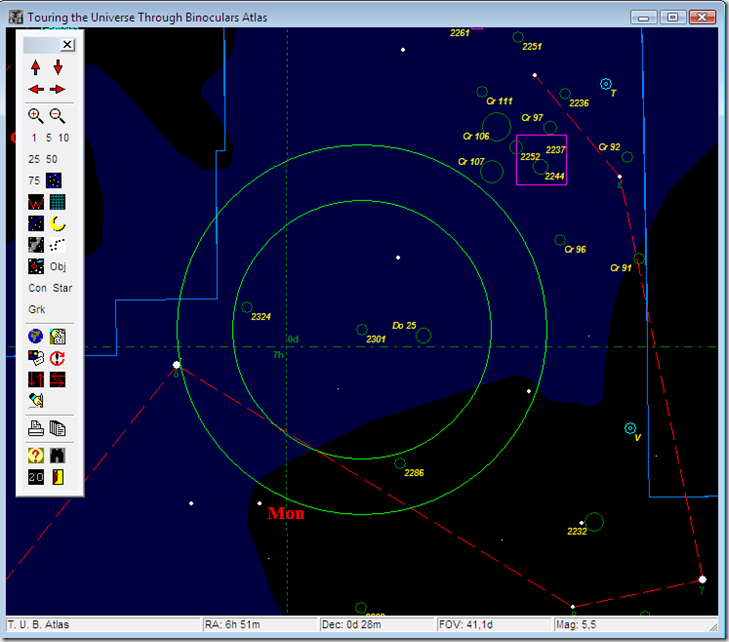This screenshot has width=729, height=642.
Task: Zoom in with plus magnifier
Action: [x=36, y=116]
